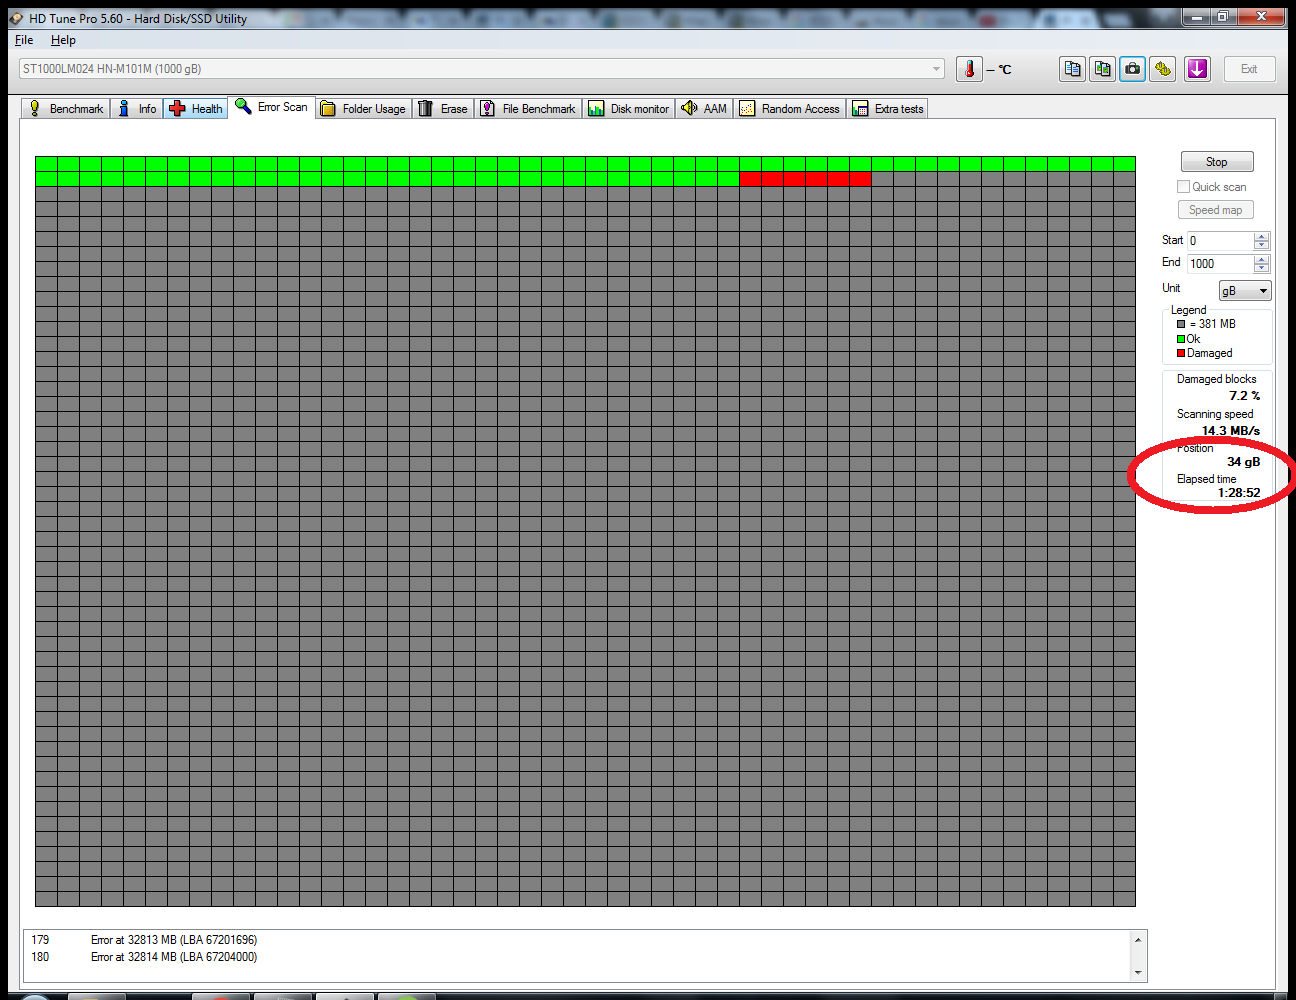Maximize the HD Tune Pro window
1296x1000 pixels.
click(1224, 16)
